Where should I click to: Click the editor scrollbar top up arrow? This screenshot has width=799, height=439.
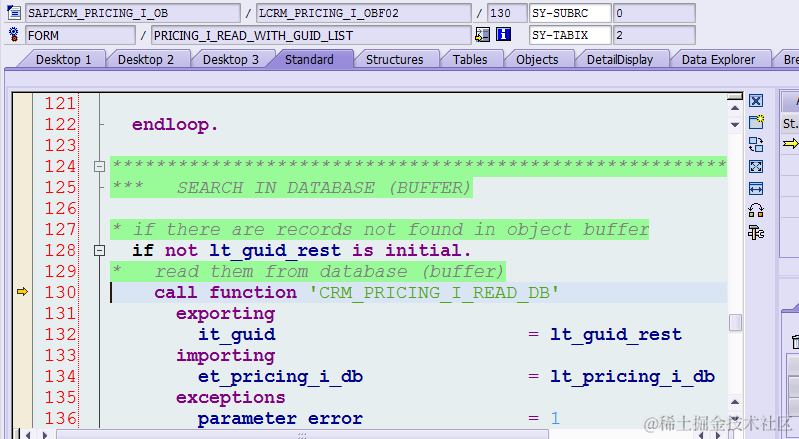click(x=735, y=108)
